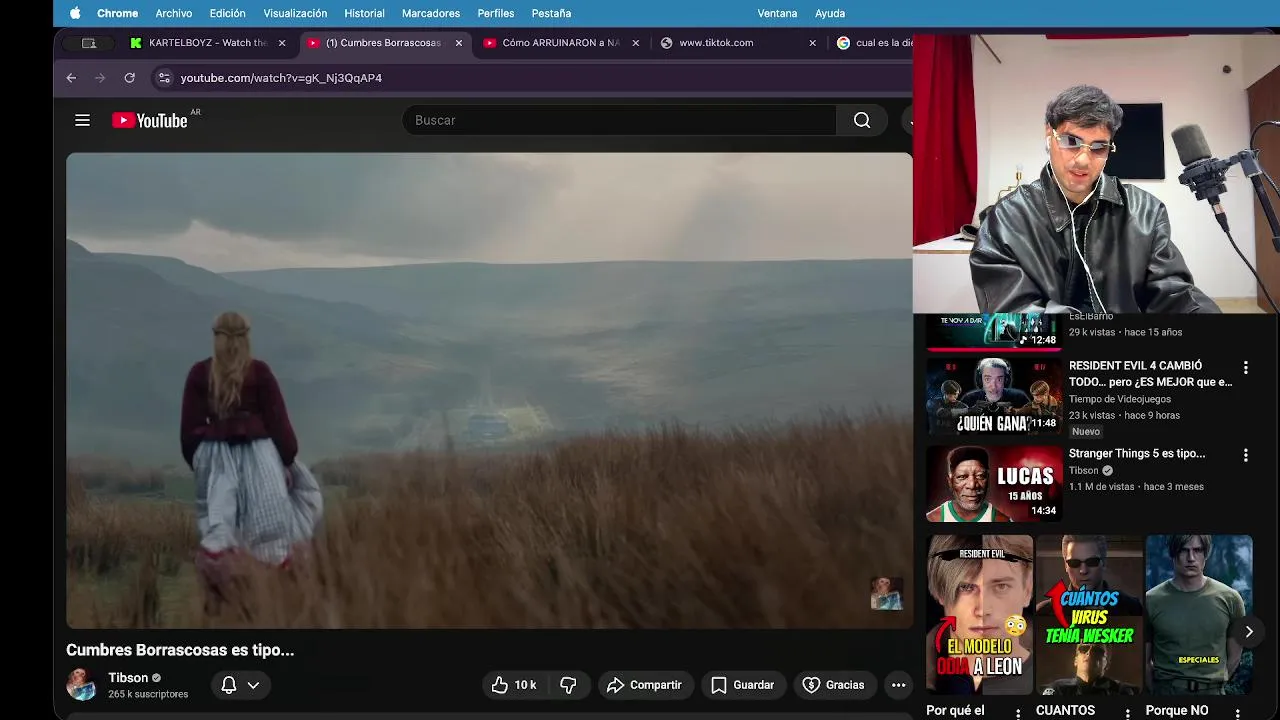
Task: Open the Historial menu
Action: click(x=364, y=13)
